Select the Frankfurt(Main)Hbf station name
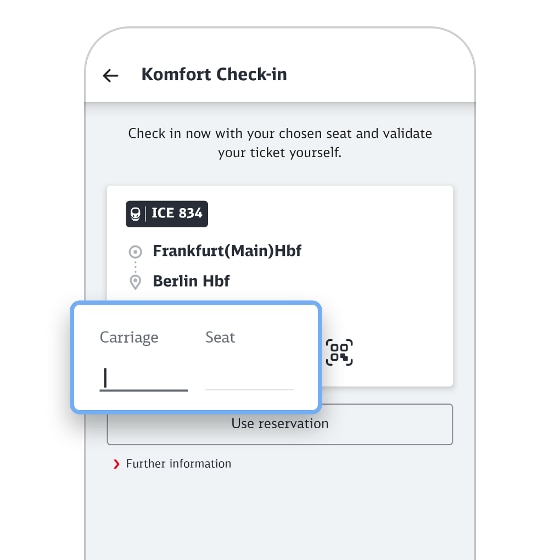 click(227, 251)
